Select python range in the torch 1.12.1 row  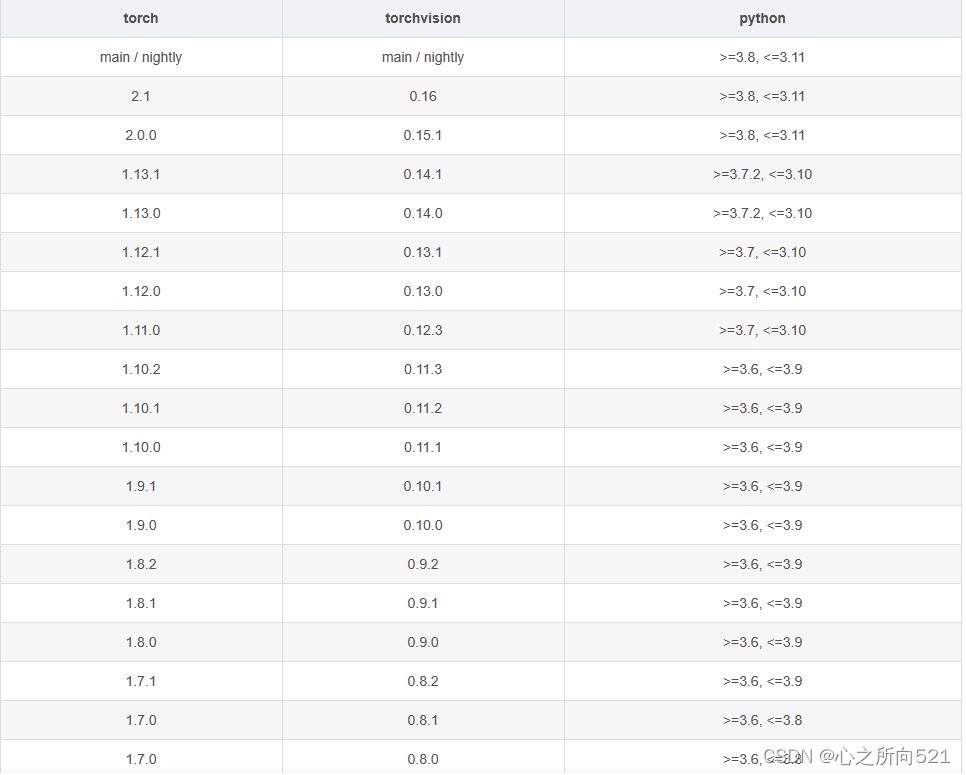point(763,252)
